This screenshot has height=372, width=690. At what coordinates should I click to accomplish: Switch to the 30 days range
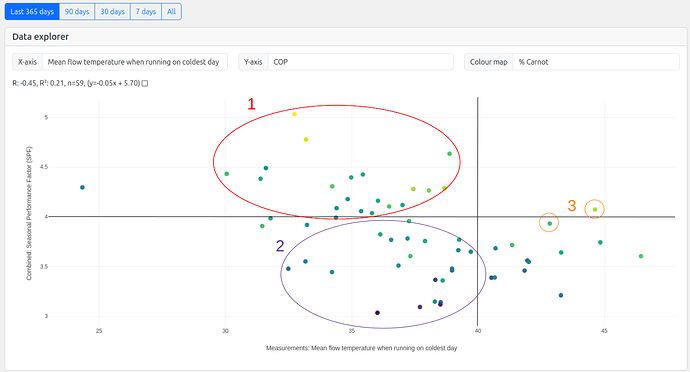coord(113,12)
